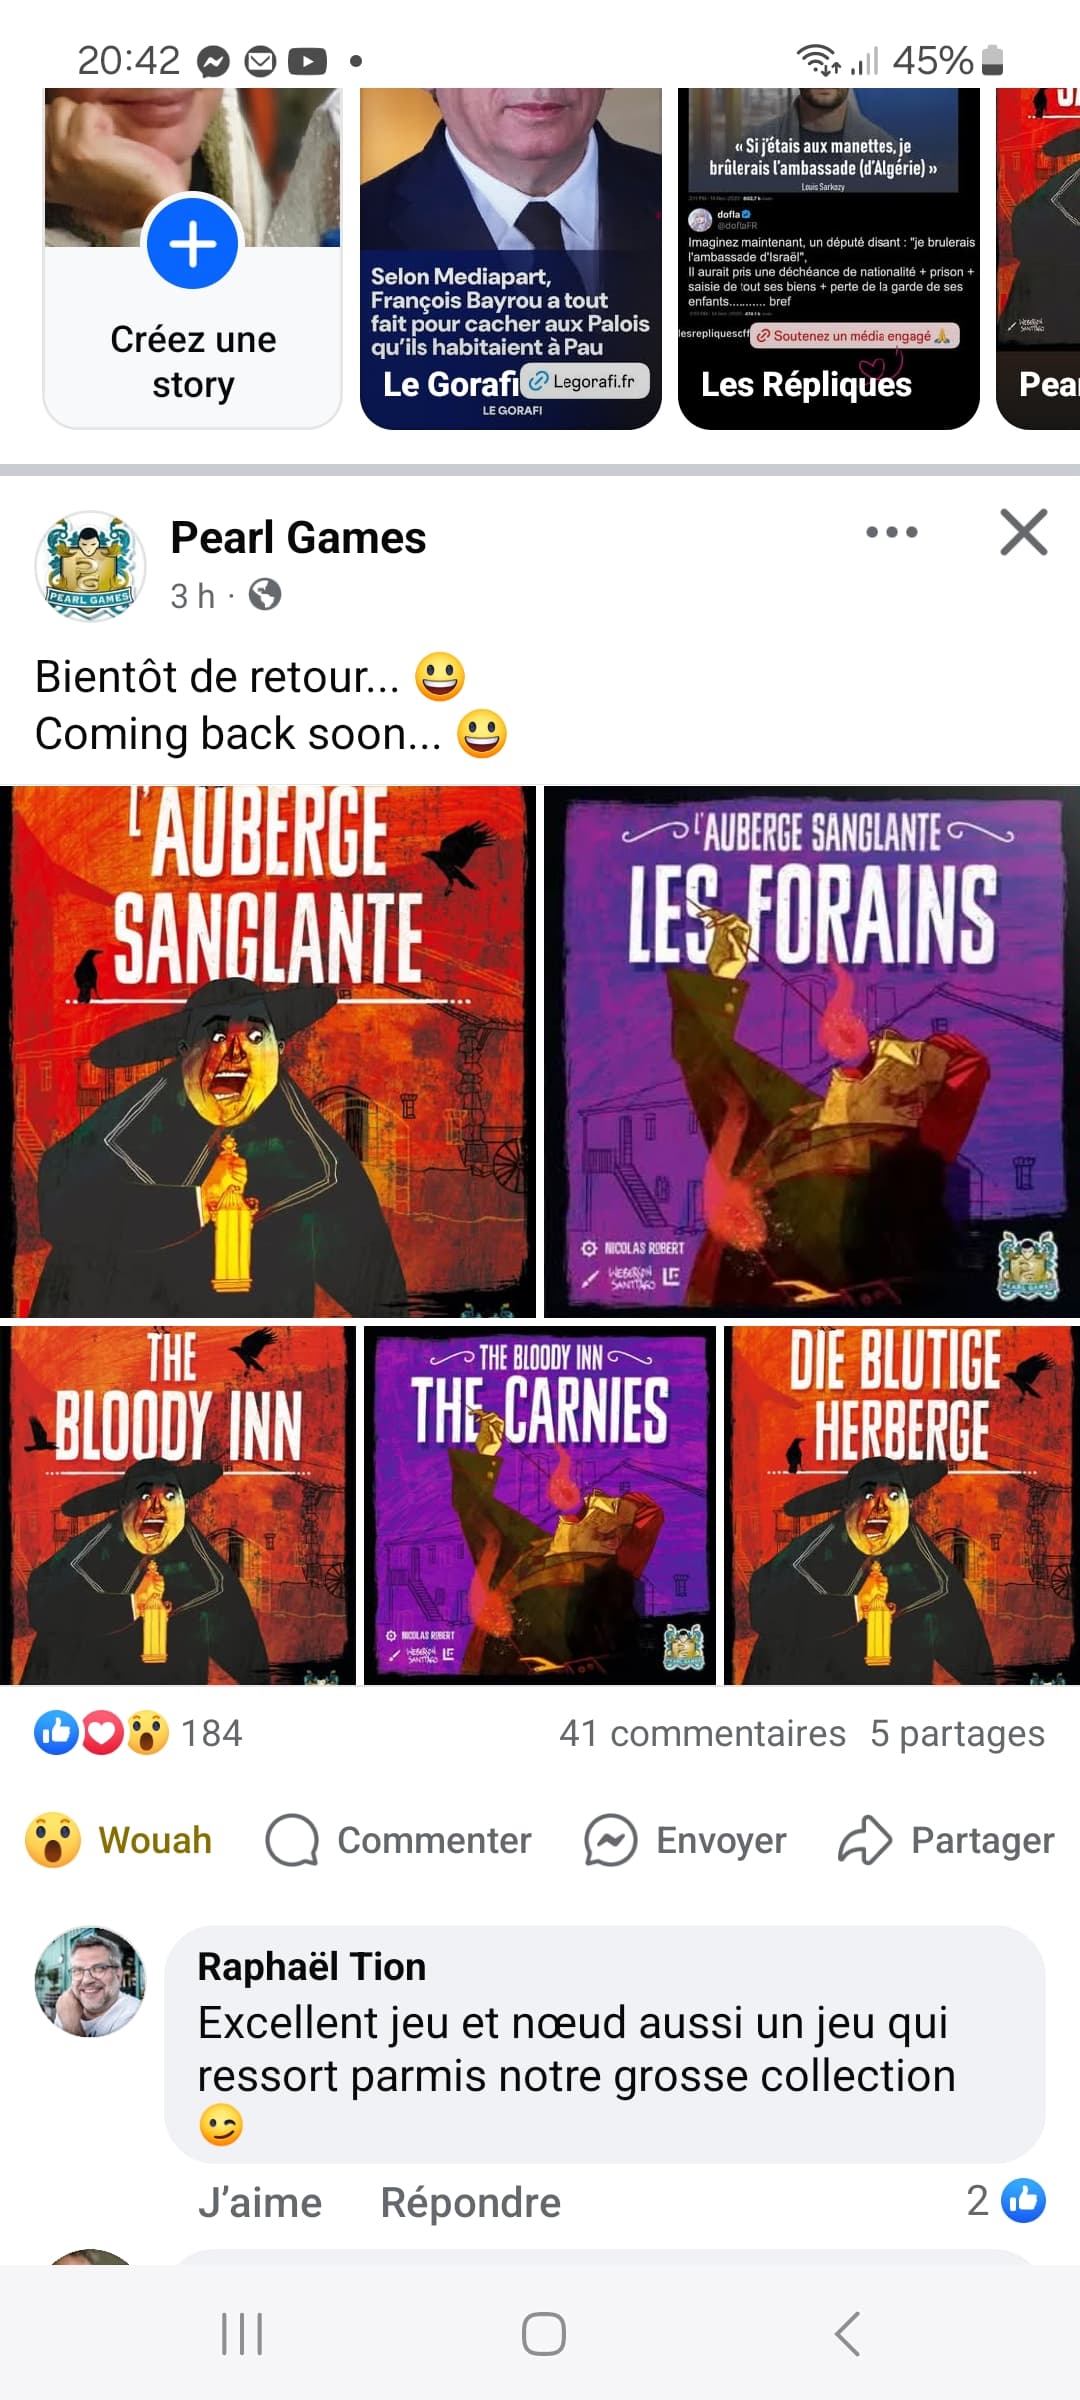Tap the Commenter speech bubble icon
The height and width of the screenshot is (2400, 1080).
[x=292, y=1840]
